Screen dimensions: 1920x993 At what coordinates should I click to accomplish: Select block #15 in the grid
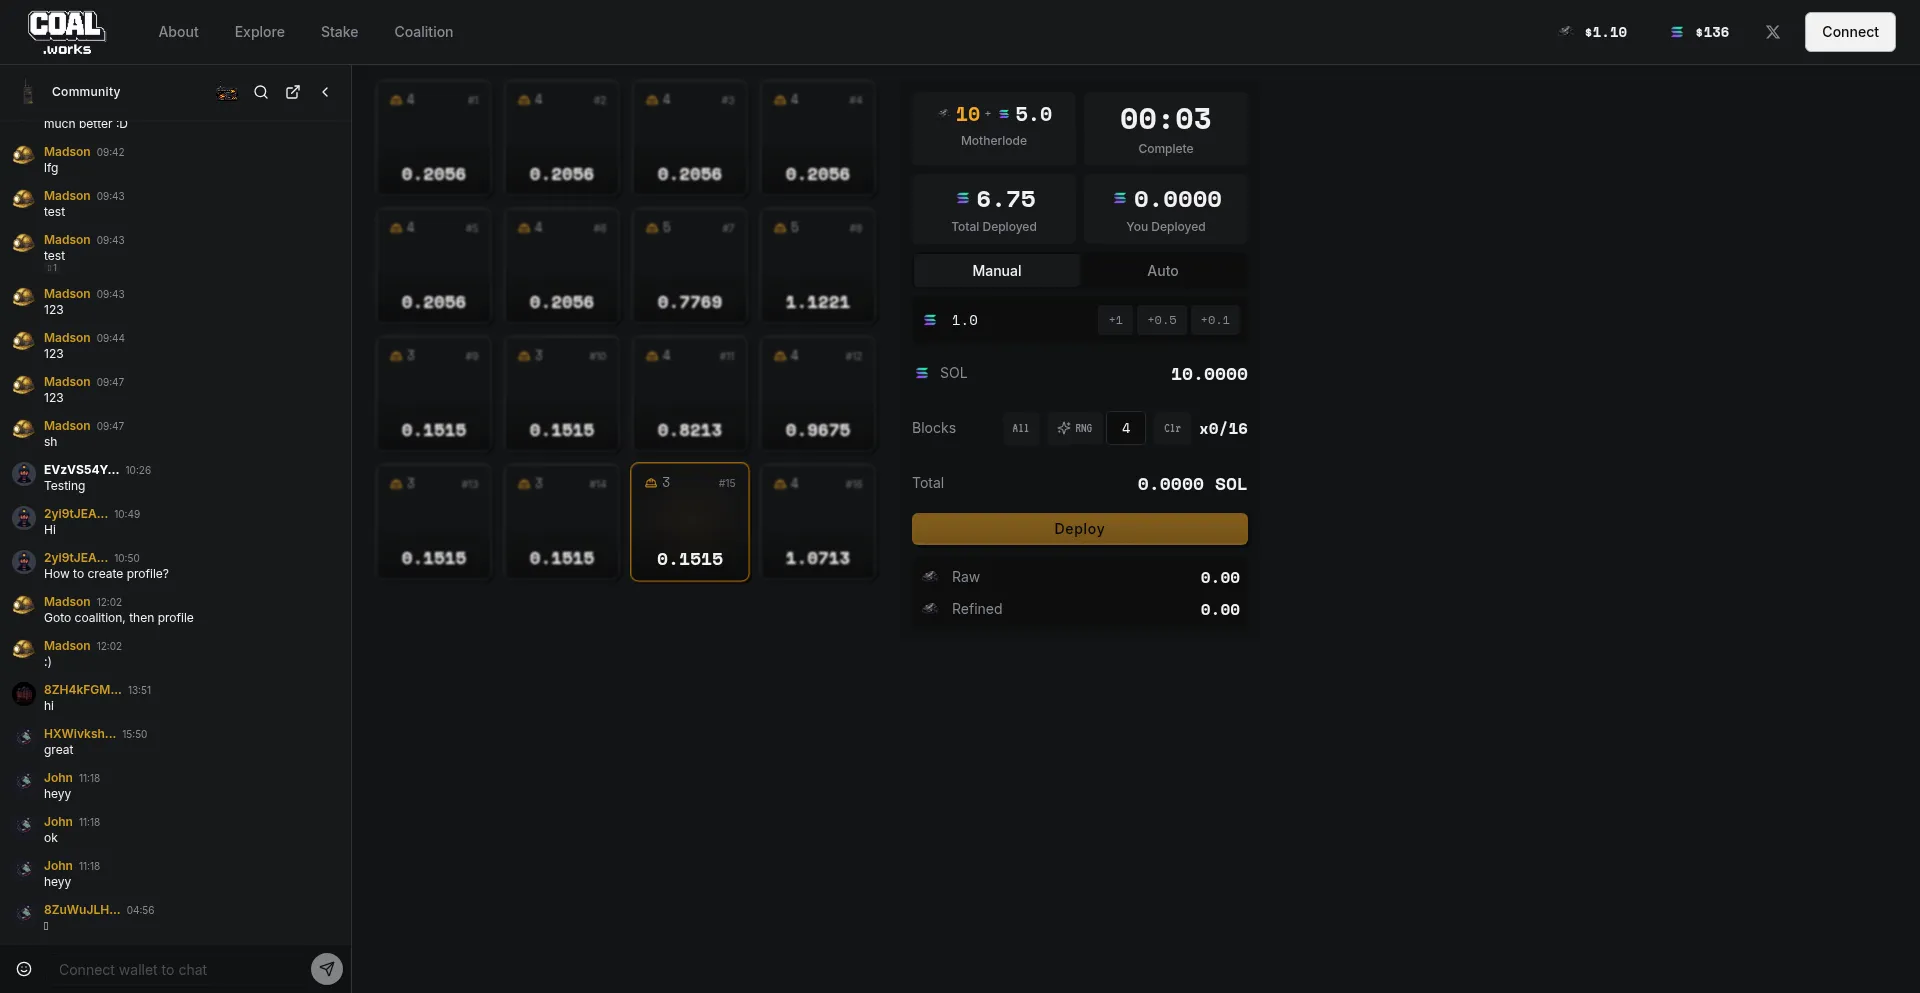coord(690,521)
